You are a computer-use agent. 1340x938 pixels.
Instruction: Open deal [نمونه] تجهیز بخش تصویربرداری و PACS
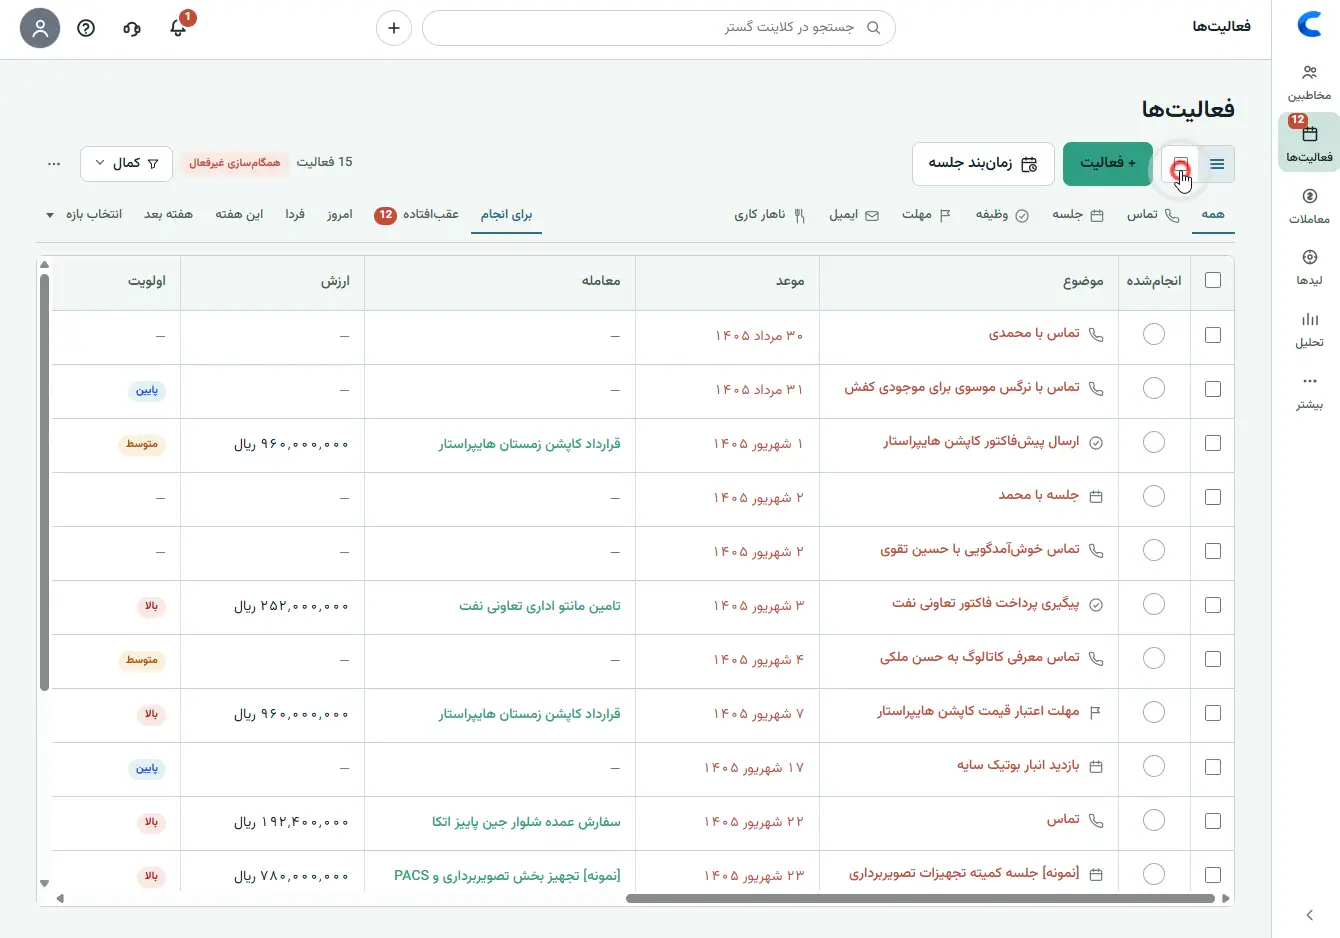click(507, 876)
